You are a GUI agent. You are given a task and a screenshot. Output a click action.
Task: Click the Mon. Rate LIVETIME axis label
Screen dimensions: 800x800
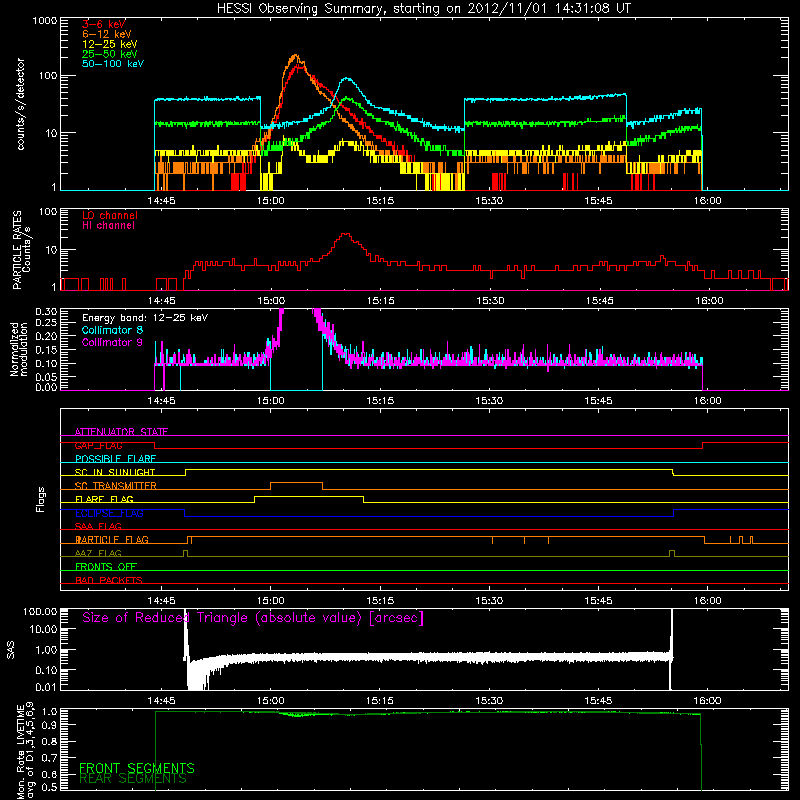point(25,751)
